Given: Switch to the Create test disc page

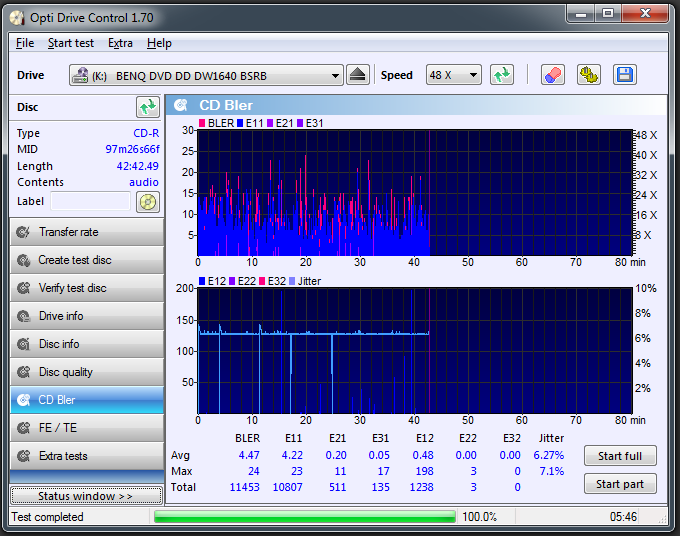Looking at the screenshot, I should [x=87, y=260].
